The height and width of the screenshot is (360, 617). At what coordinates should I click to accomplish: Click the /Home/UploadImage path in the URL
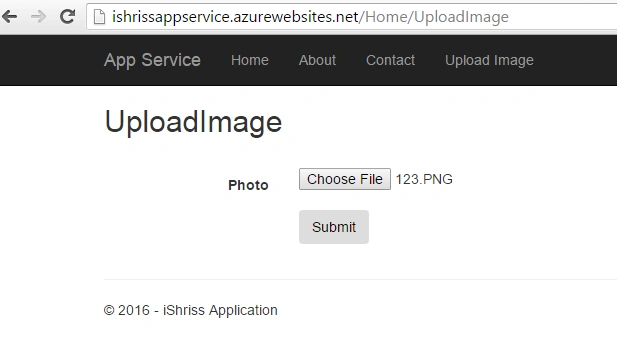pyautogui.click(x=434, y=17)
